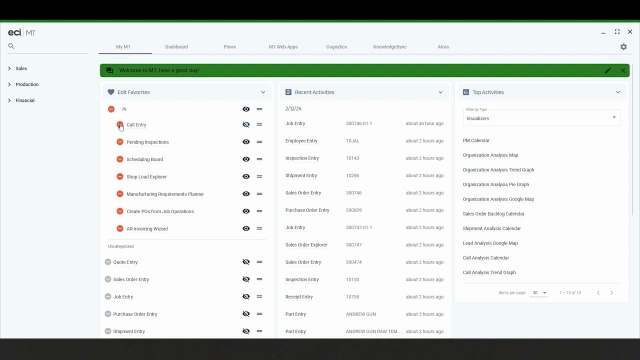Go to previous page of Top Activities

pyautogui.click(x=598, y=293)
